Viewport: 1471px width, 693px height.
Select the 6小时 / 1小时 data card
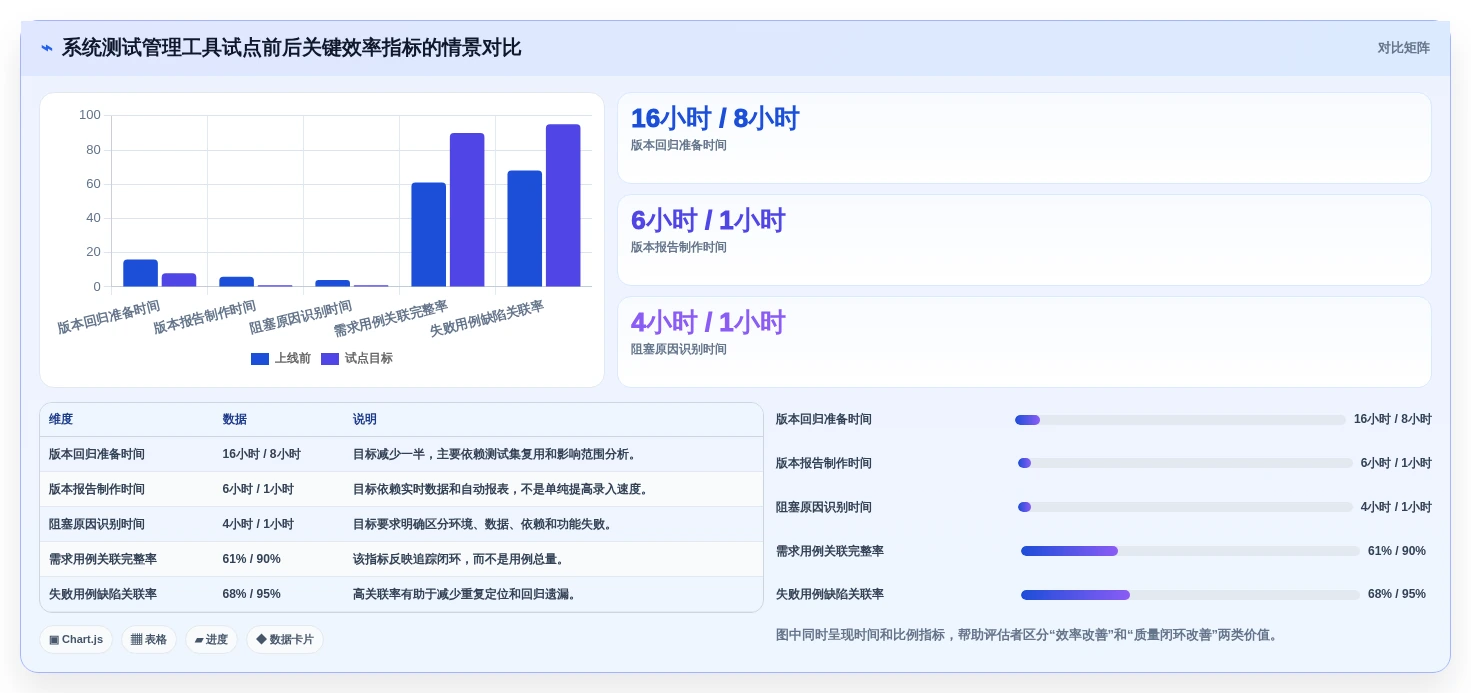tap(1024, 240)
